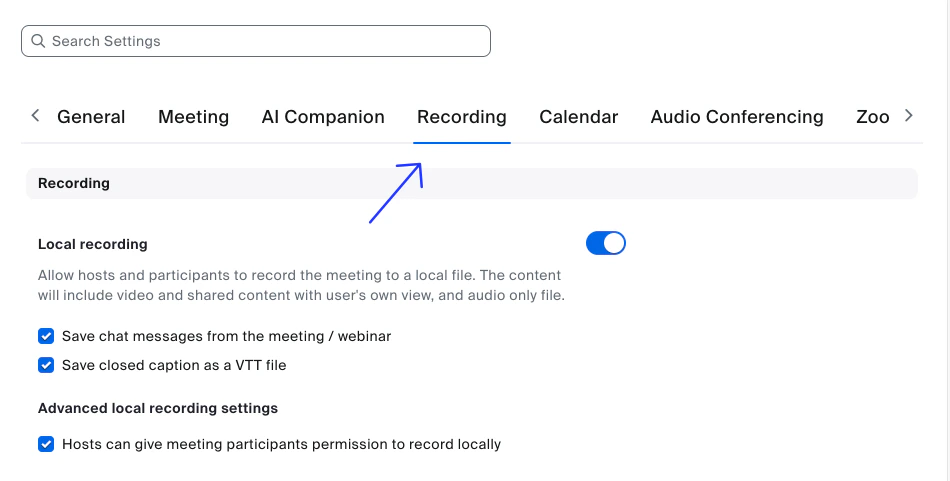
Task: Click the Recording section header
Action: pos(471,184)
